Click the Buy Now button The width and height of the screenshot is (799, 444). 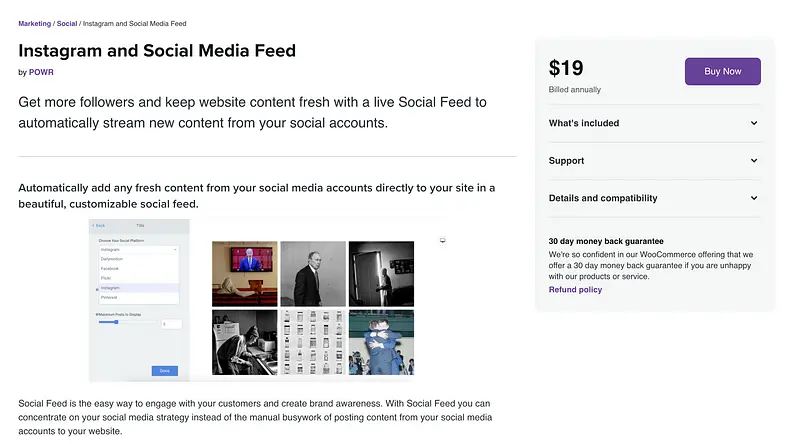point(722,72)
